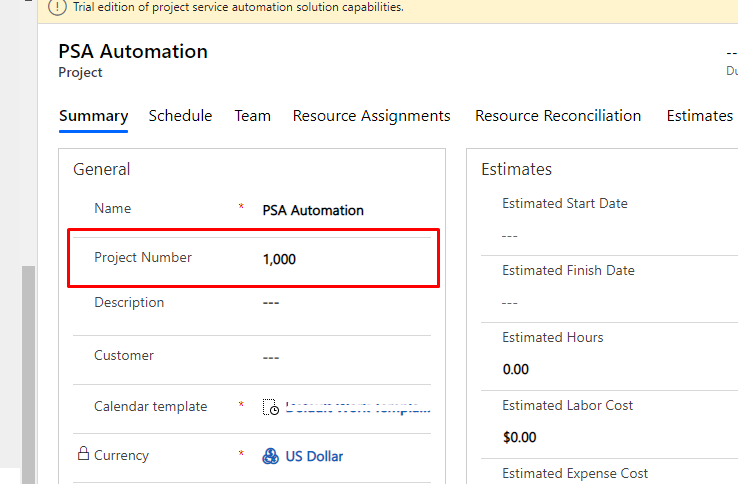Click the calendar template clock icon

270,407
